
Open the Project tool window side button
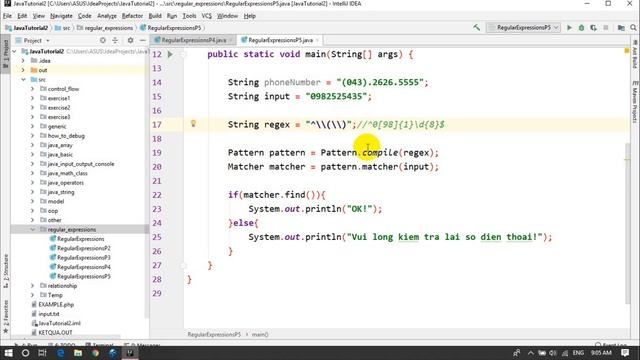(x=5, y=54)
